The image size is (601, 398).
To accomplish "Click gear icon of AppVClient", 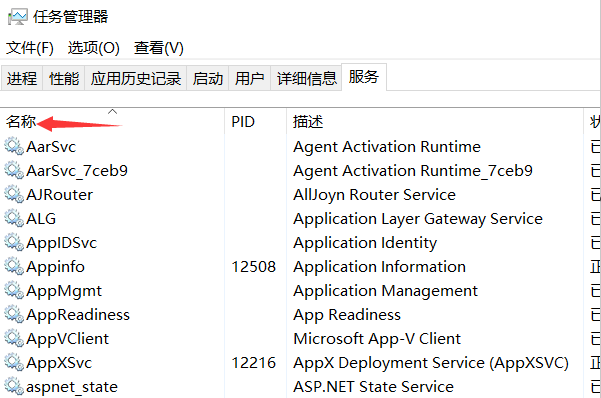I will (x=14, y=339).
